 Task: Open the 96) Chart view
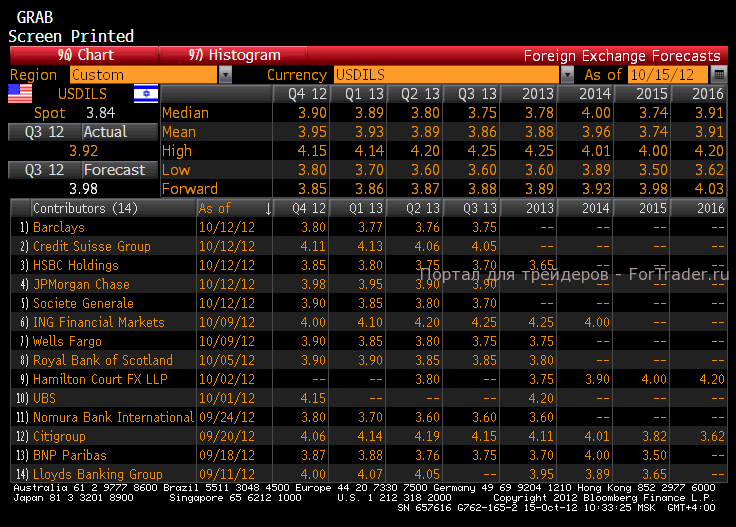(x=84, y=55)
